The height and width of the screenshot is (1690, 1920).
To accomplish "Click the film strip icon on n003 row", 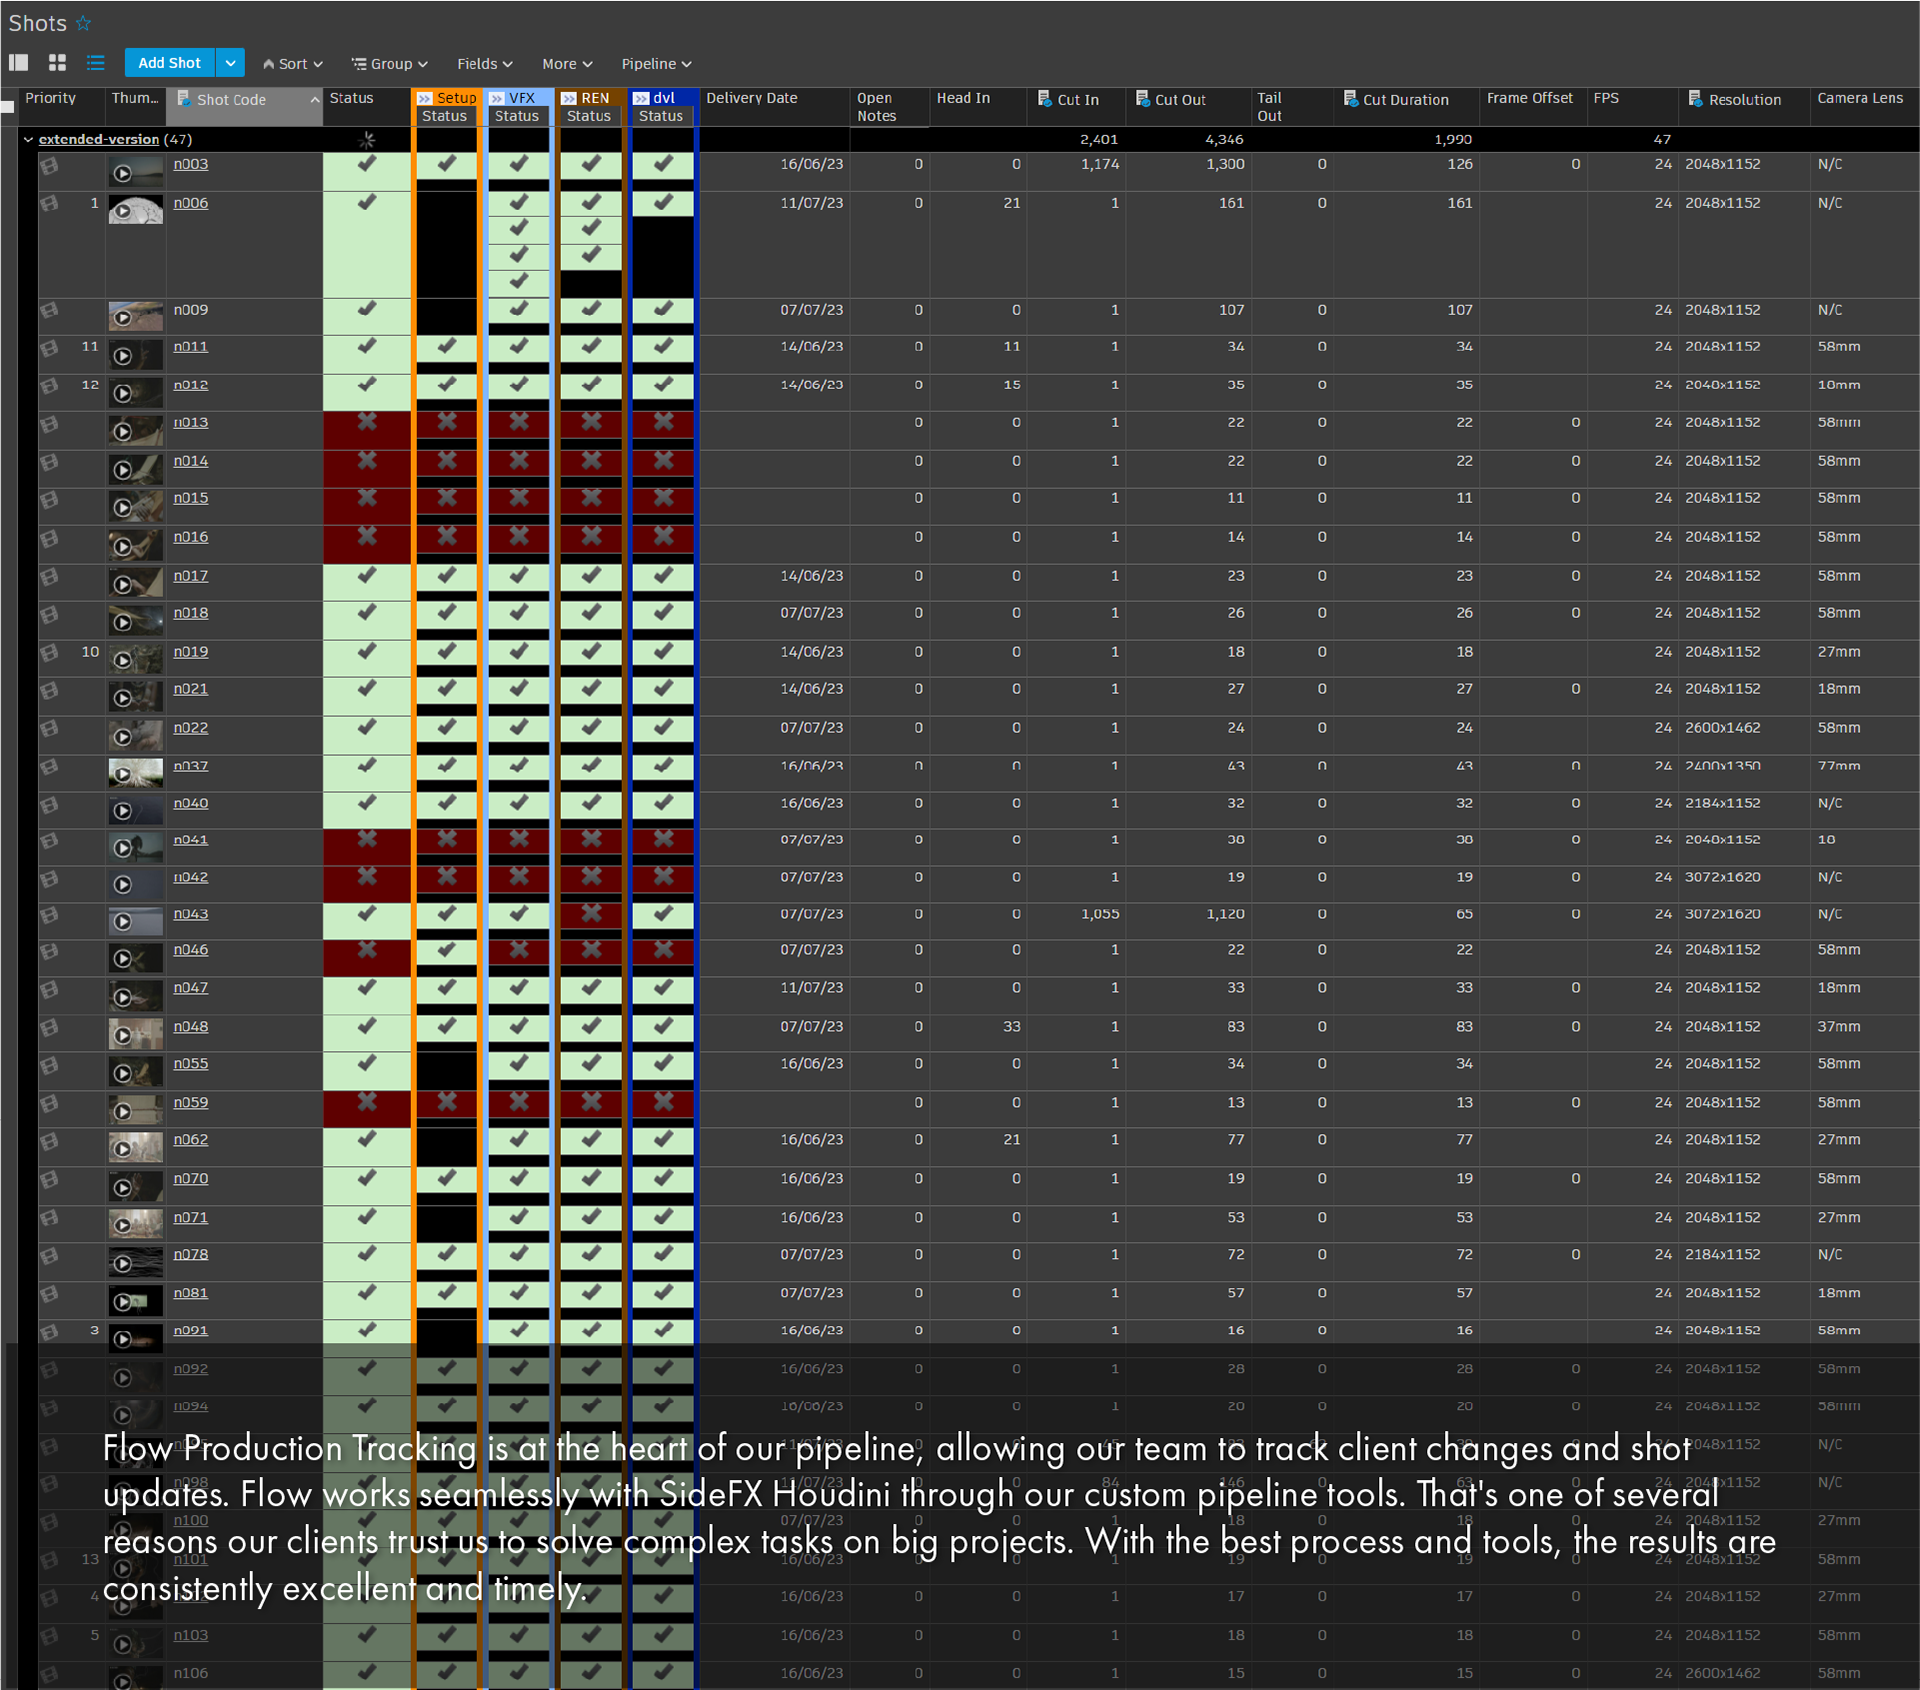I will coord(49,166).
